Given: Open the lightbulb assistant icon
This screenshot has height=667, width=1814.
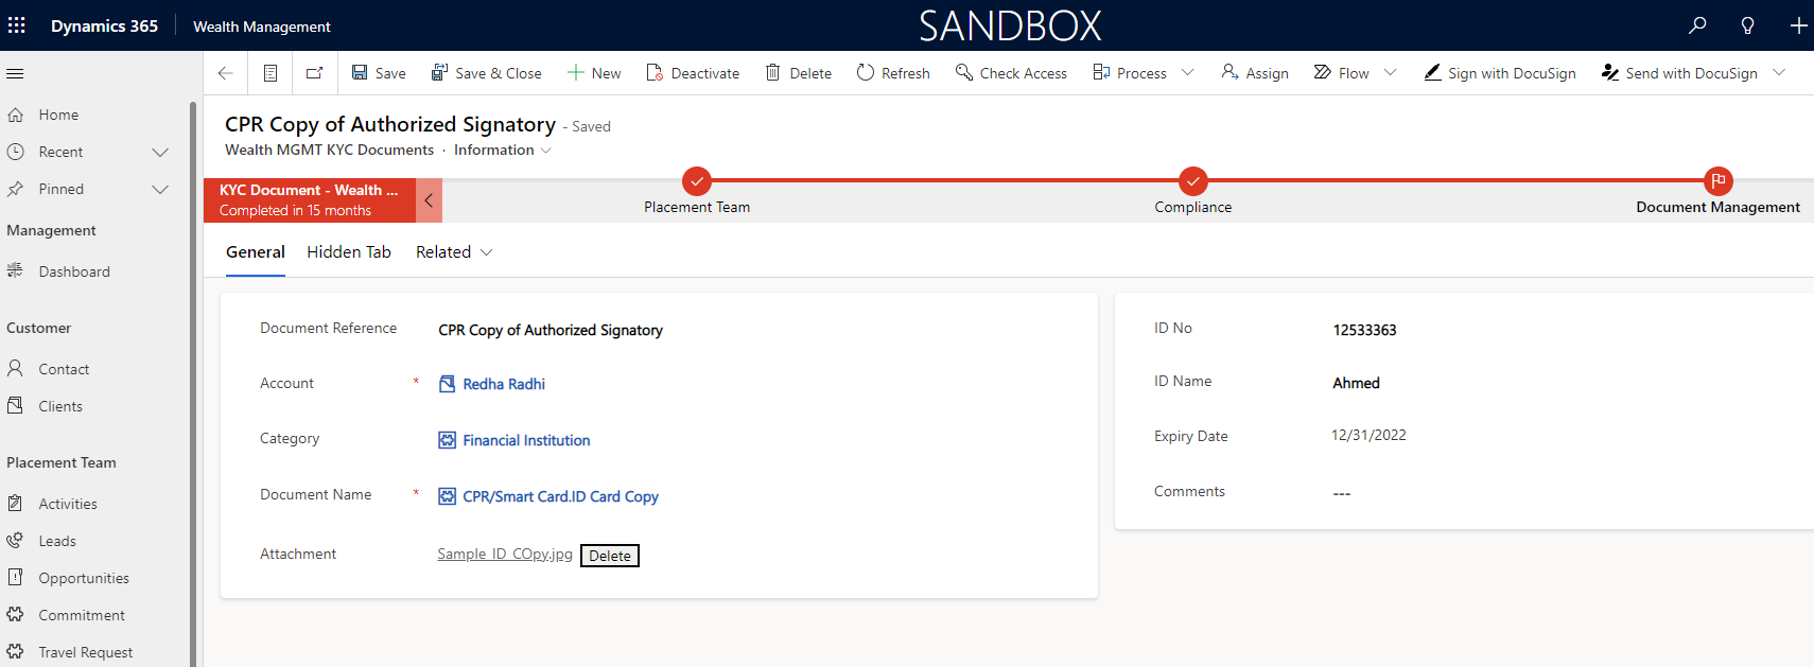Looking at the screenshot, I should [1747, 26].
